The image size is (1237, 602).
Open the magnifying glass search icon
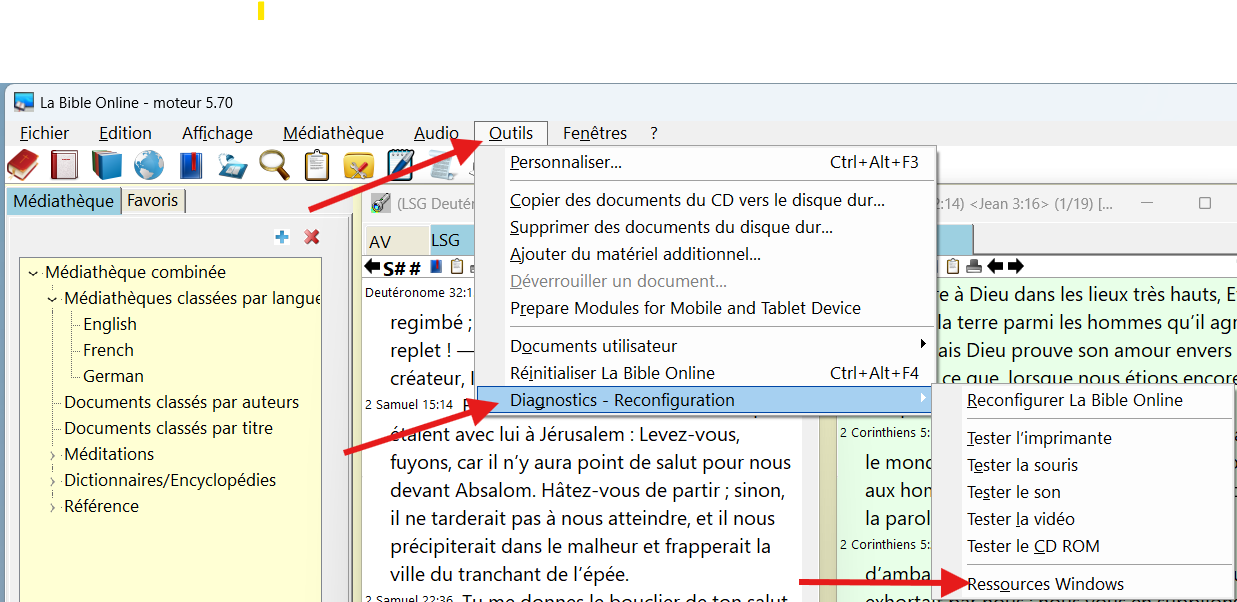(275, 165)
